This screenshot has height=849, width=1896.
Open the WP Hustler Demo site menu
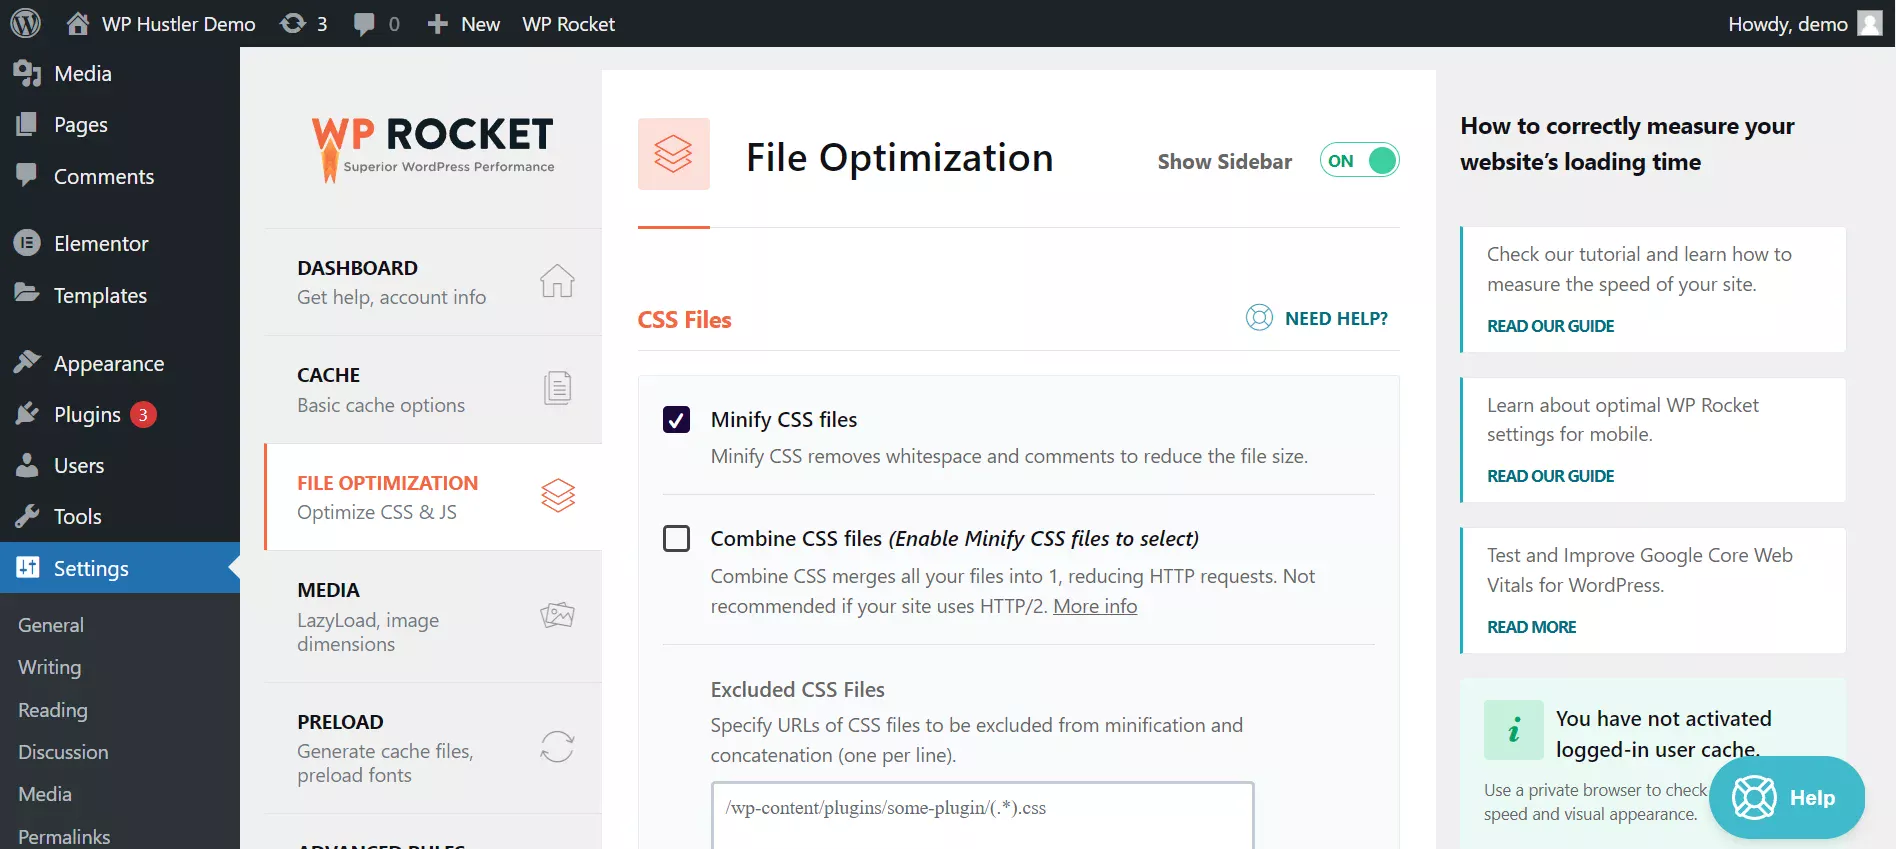pos(179,24)
